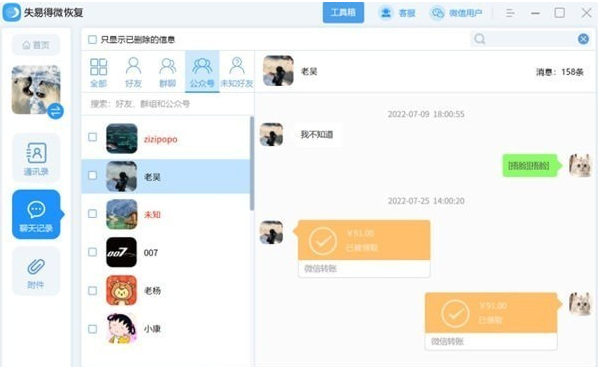601x367 pixels.
Task: Click 小康's cartoon girl avatar
Action: click(x=122, y=328)
